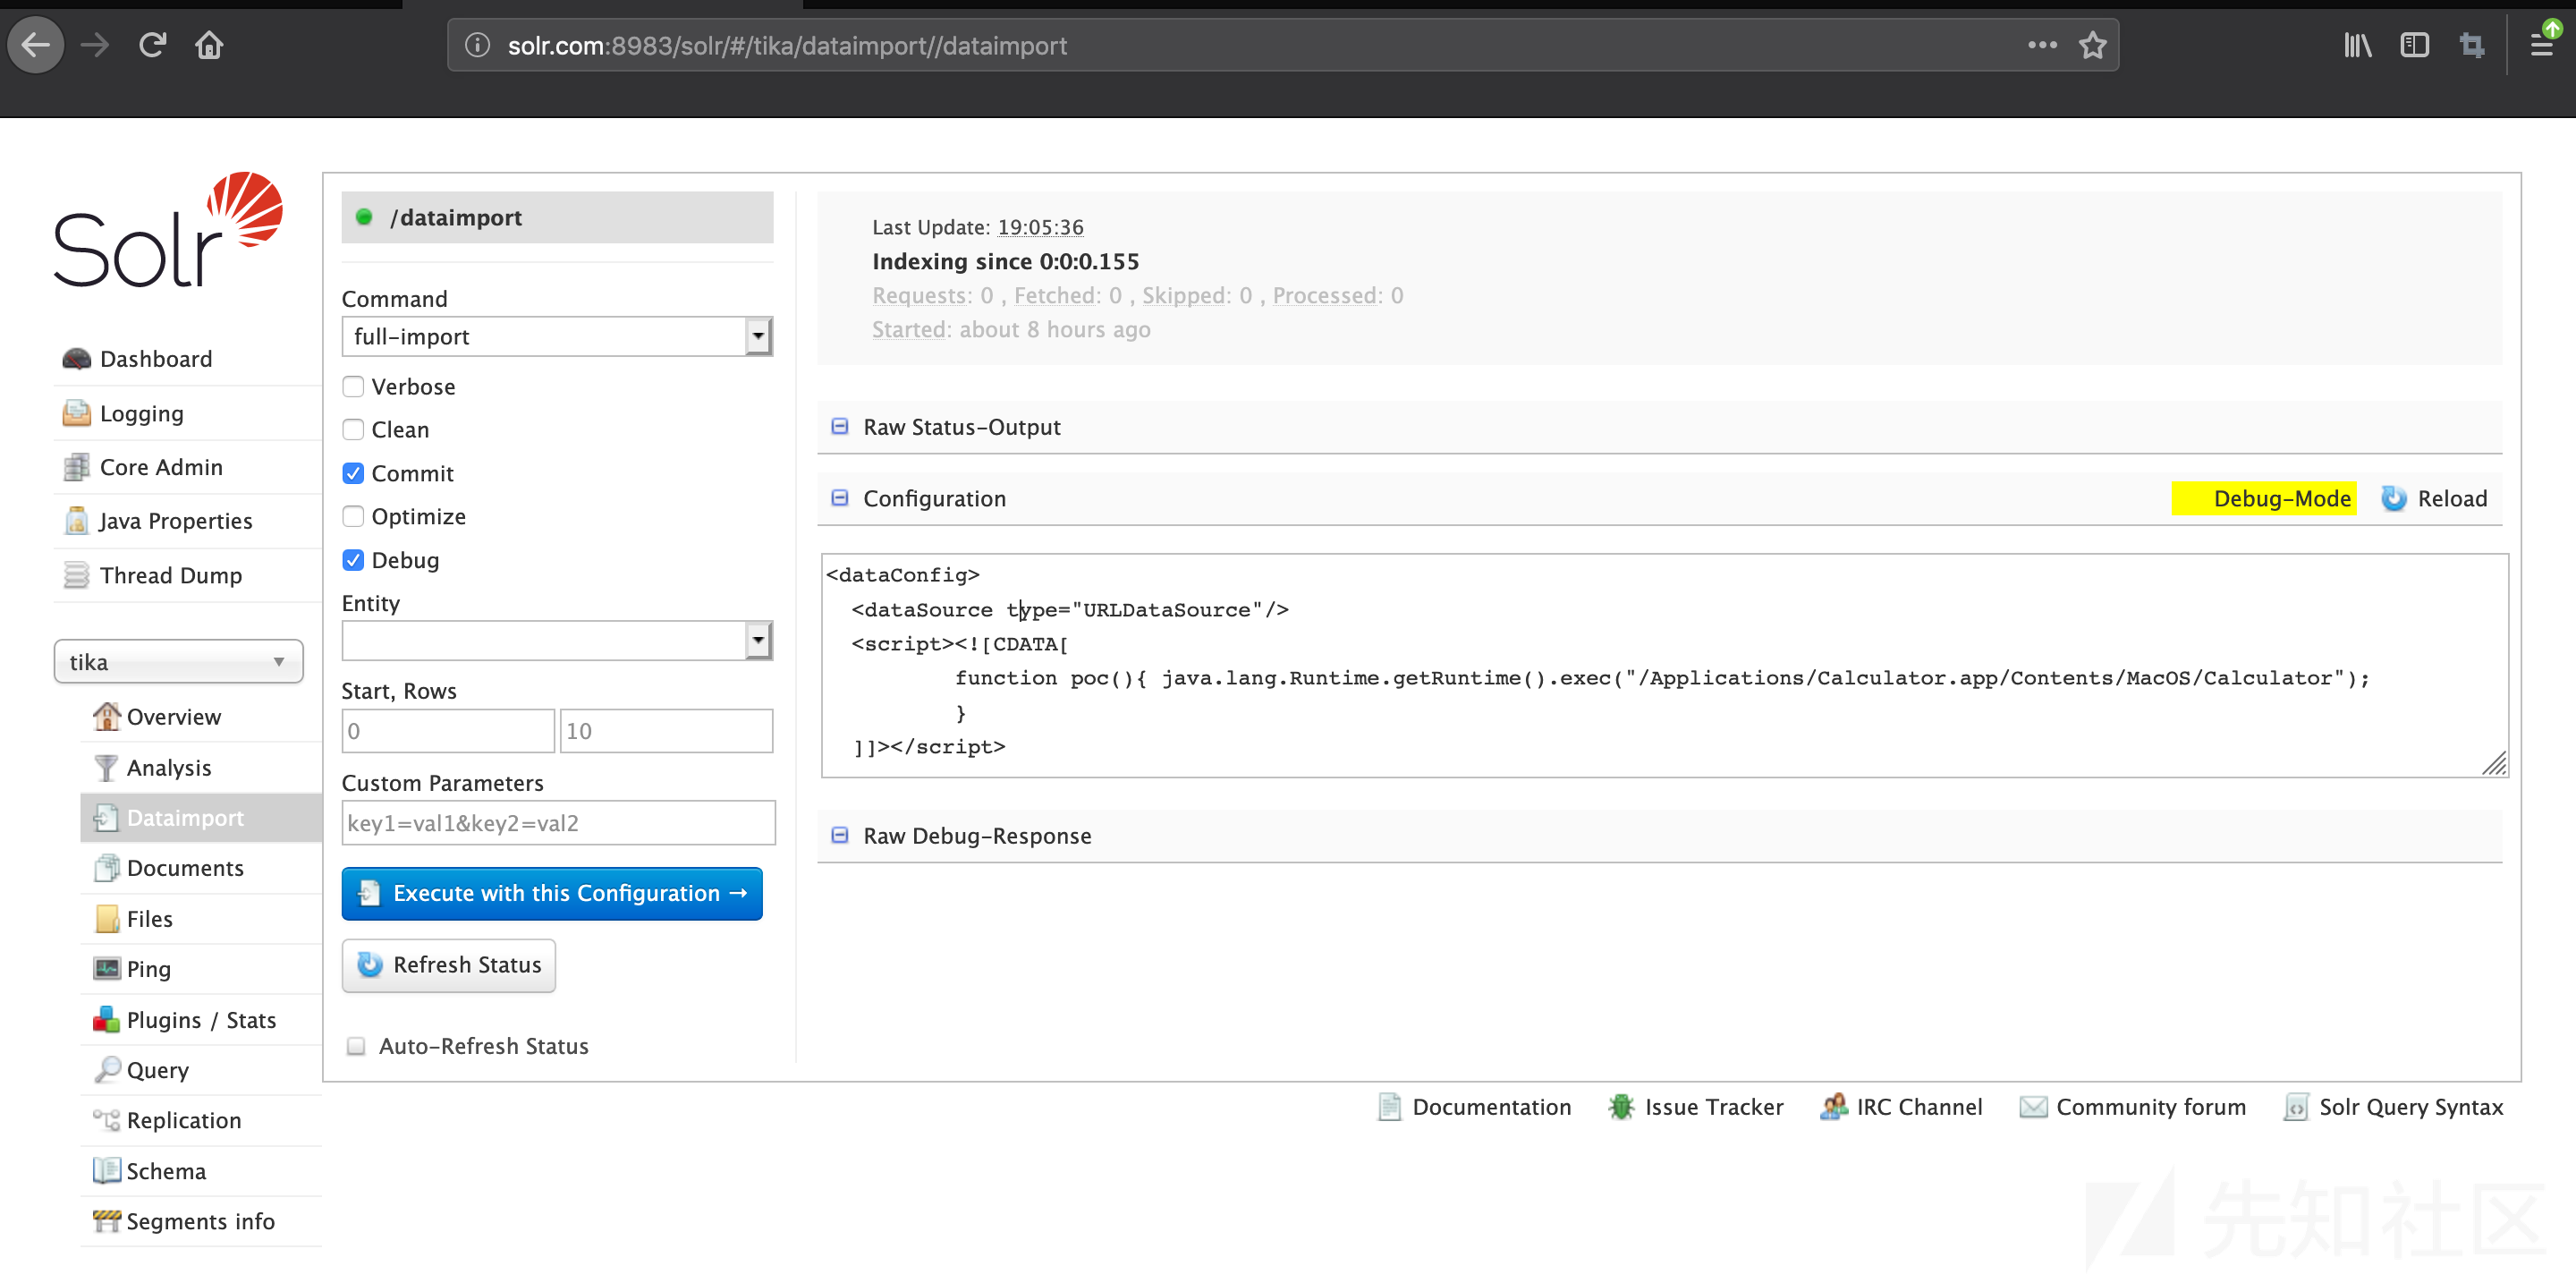Image resolution: width=2576 pixels, height=1283 pixels.
Task: Click the Solr logo
Action: [168, 230]
